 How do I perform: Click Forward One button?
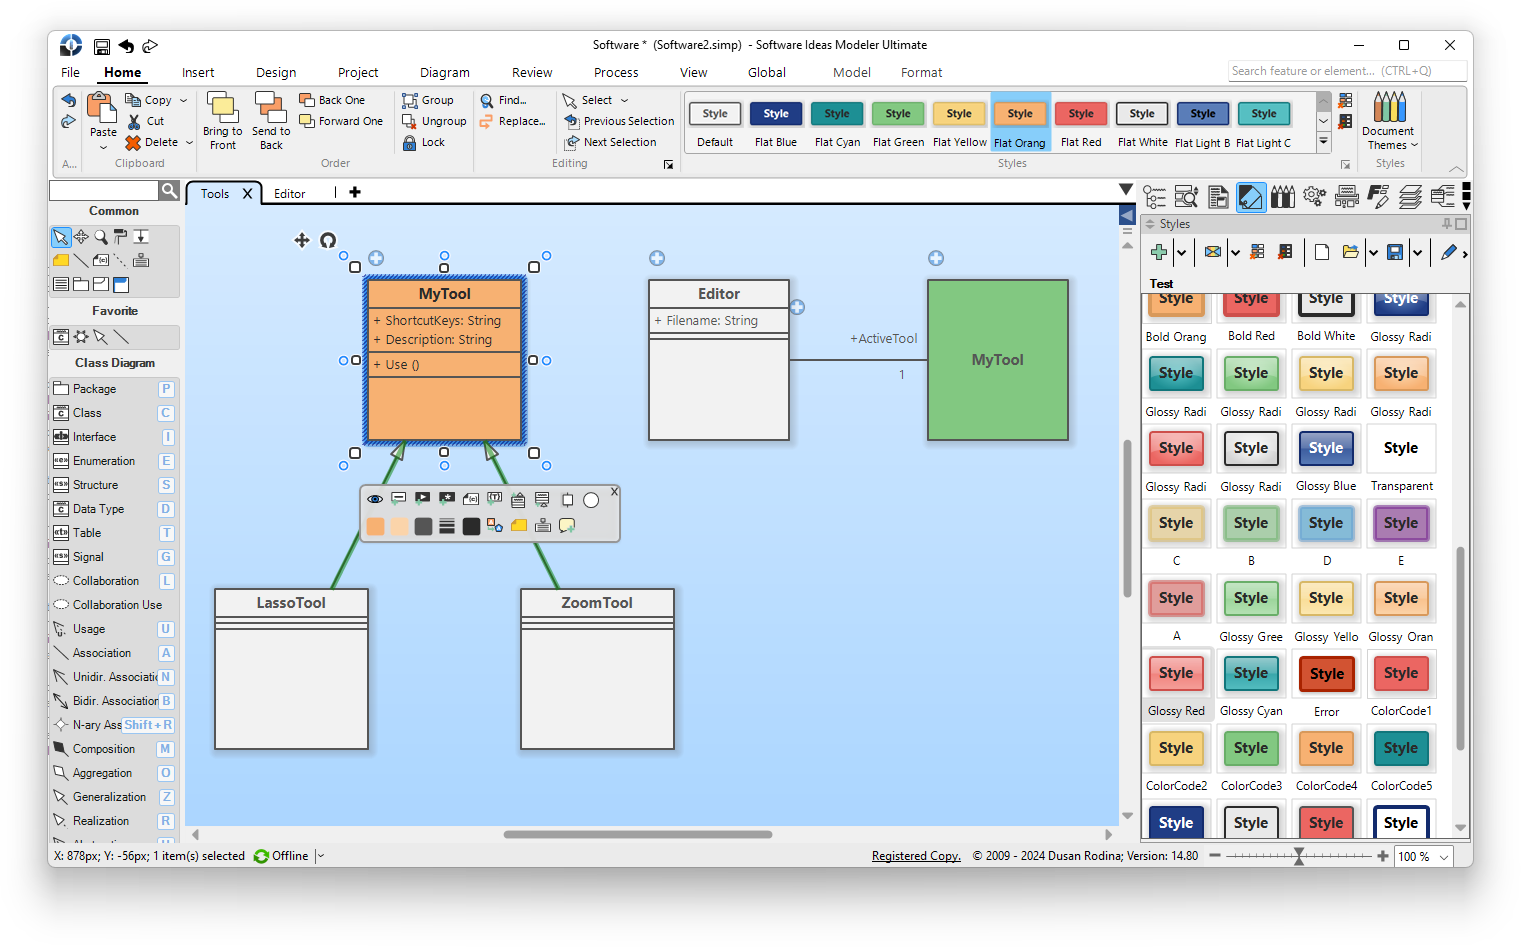341,121
